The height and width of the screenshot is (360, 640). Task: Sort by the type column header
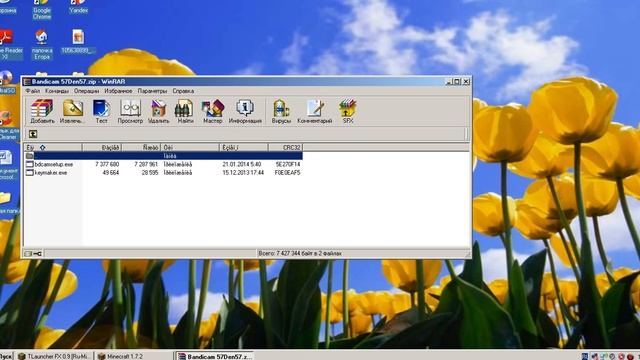[190, 147]
